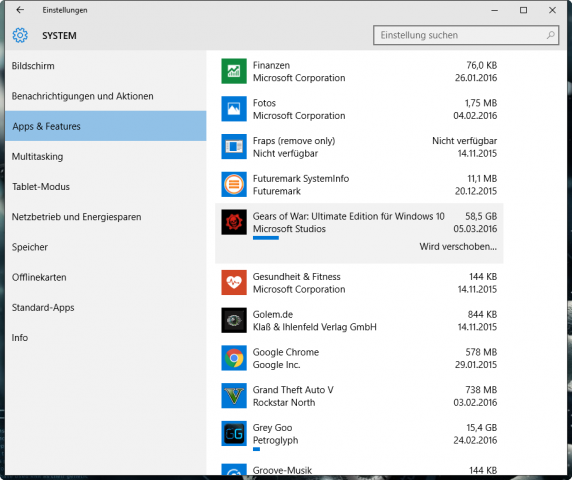Click the date 05.03.2016
The image size is (572, 480).
(x=475, y=229)
